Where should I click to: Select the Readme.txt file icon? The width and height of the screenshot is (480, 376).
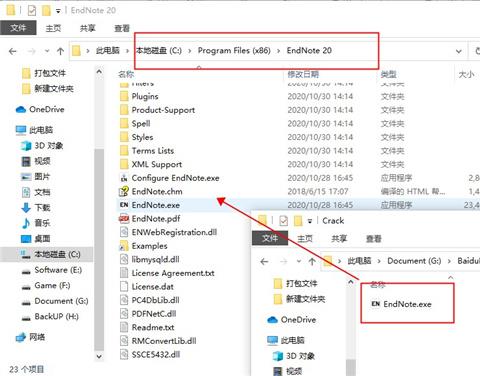tap(124, 327)
